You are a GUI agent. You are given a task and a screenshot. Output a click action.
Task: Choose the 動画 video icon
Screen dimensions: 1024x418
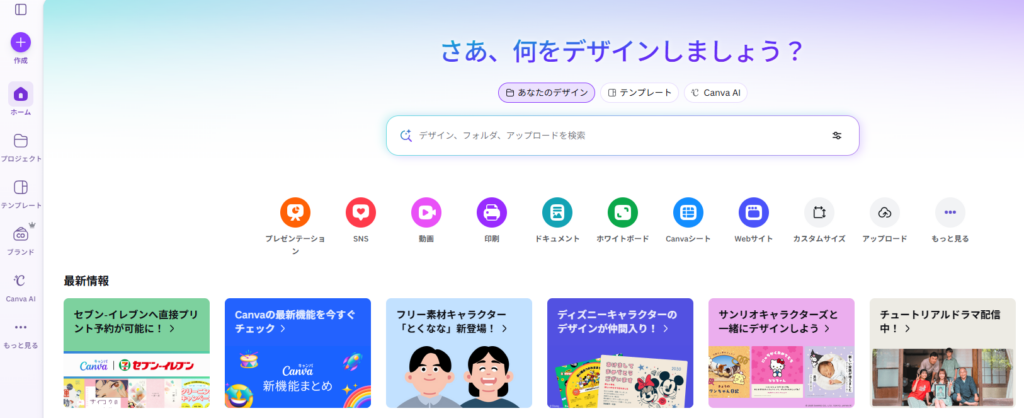click(426, 212)
